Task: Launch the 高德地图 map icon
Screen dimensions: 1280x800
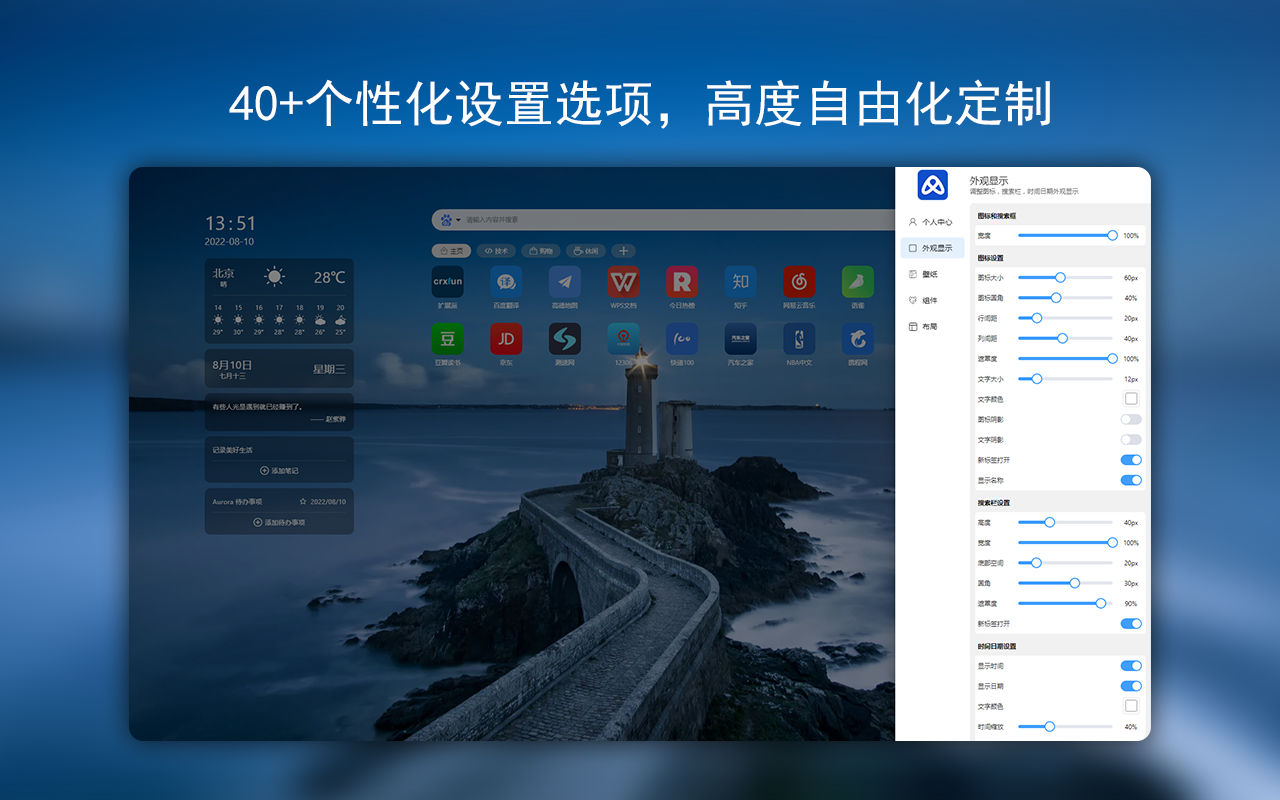Action: pyautogui.click(x=564, y=283)
